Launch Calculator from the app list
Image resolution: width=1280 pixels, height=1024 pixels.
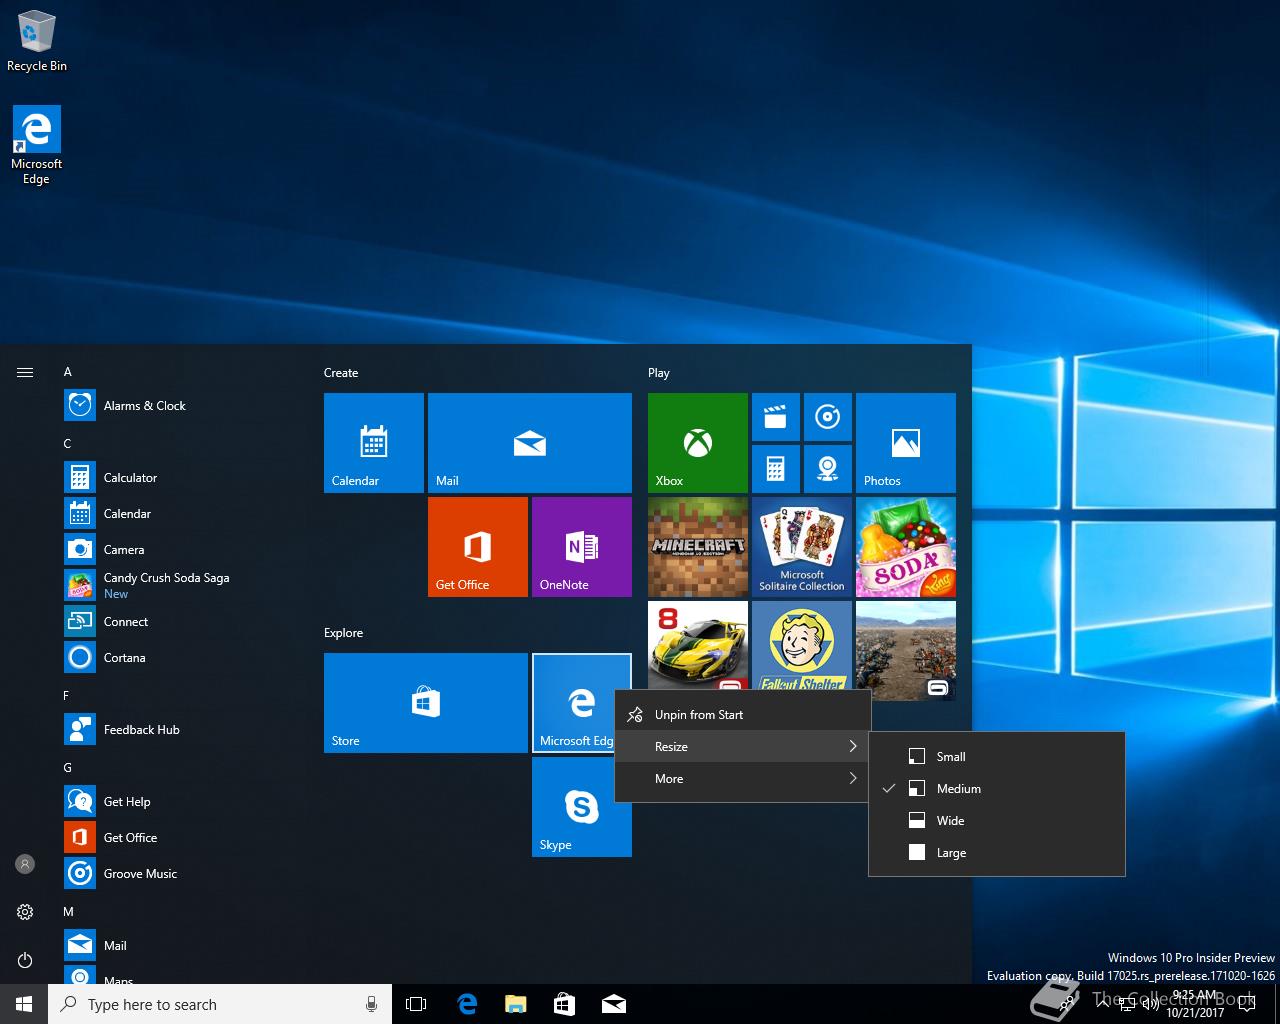180,477
